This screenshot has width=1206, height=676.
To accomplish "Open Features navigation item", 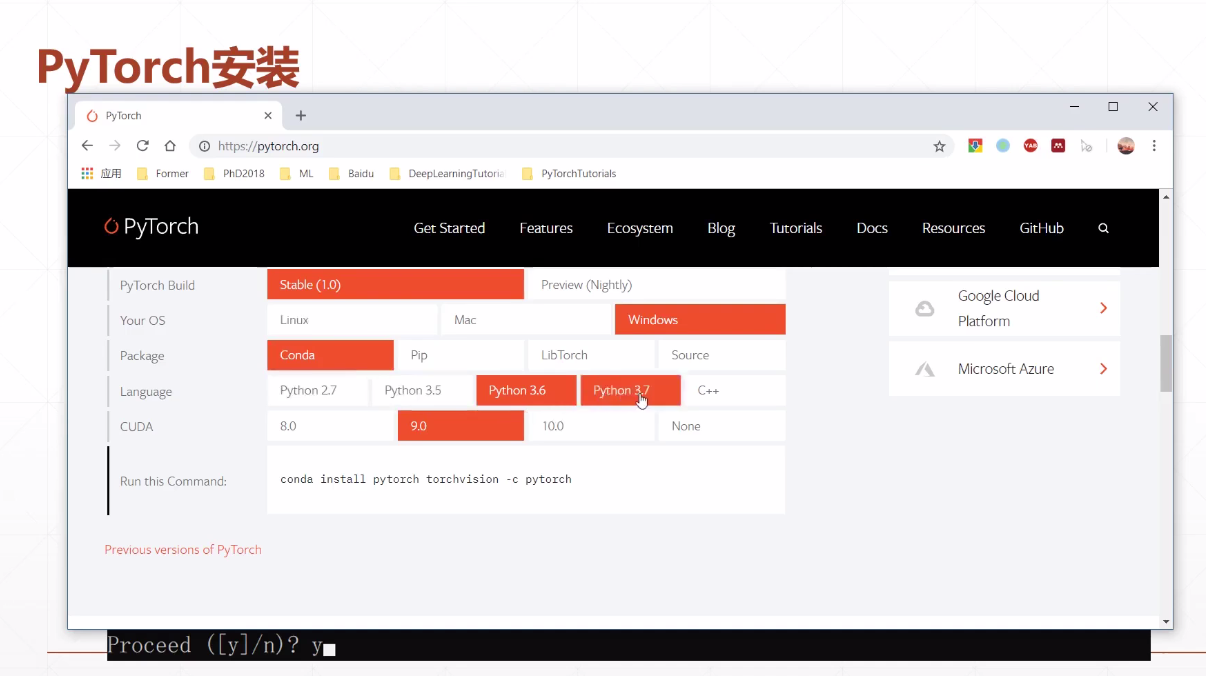I will point(546,228).
